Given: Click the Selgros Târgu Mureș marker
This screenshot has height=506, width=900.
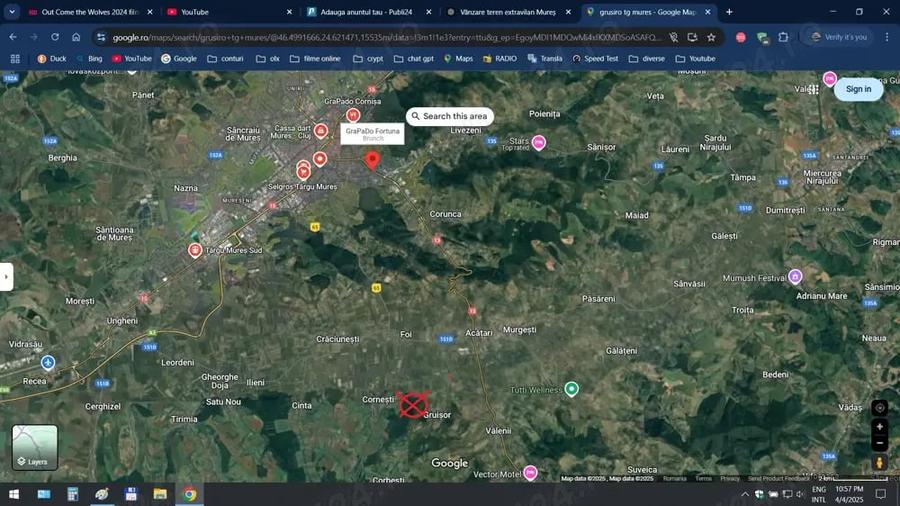Looking at the screenshot, I should (303, 173).
